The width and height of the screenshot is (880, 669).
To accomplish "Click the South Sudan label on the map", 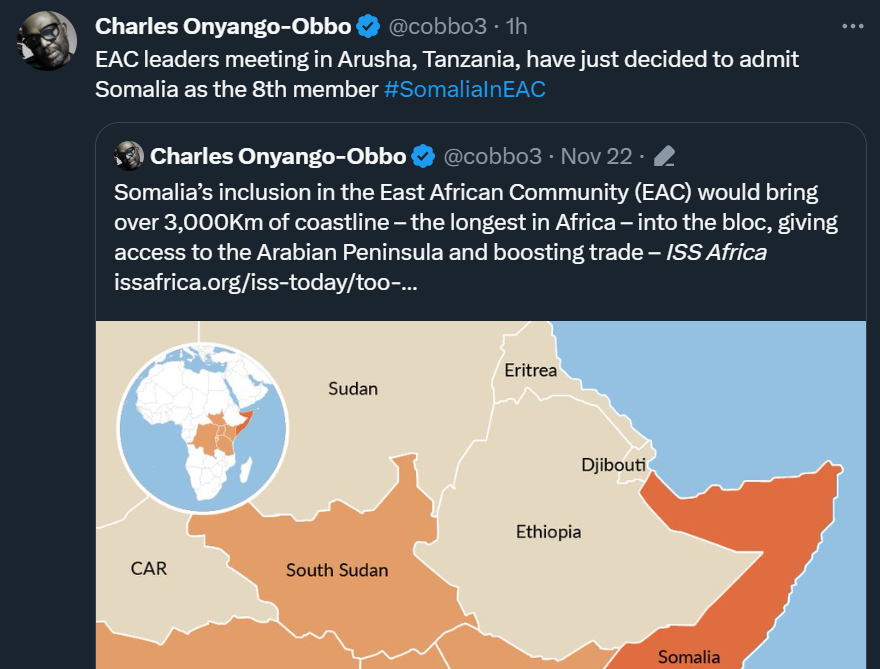I will (x=337, y=570).
